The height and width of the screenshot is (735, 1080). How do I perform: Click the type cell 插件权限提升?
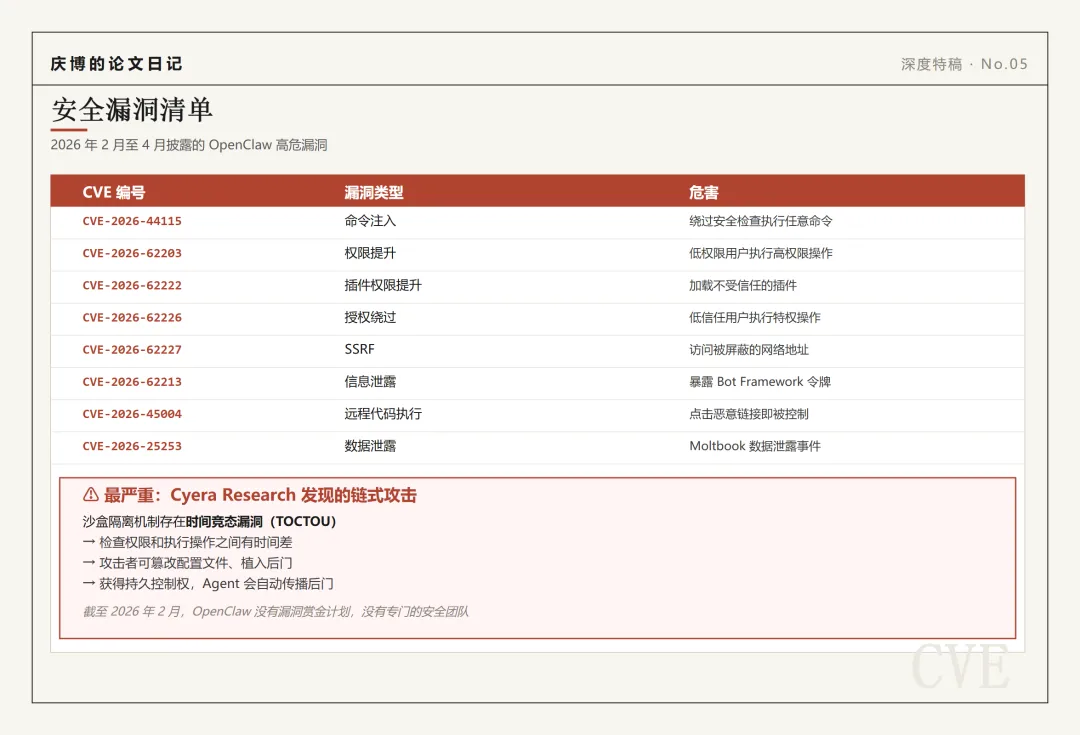tap(383, 285)
